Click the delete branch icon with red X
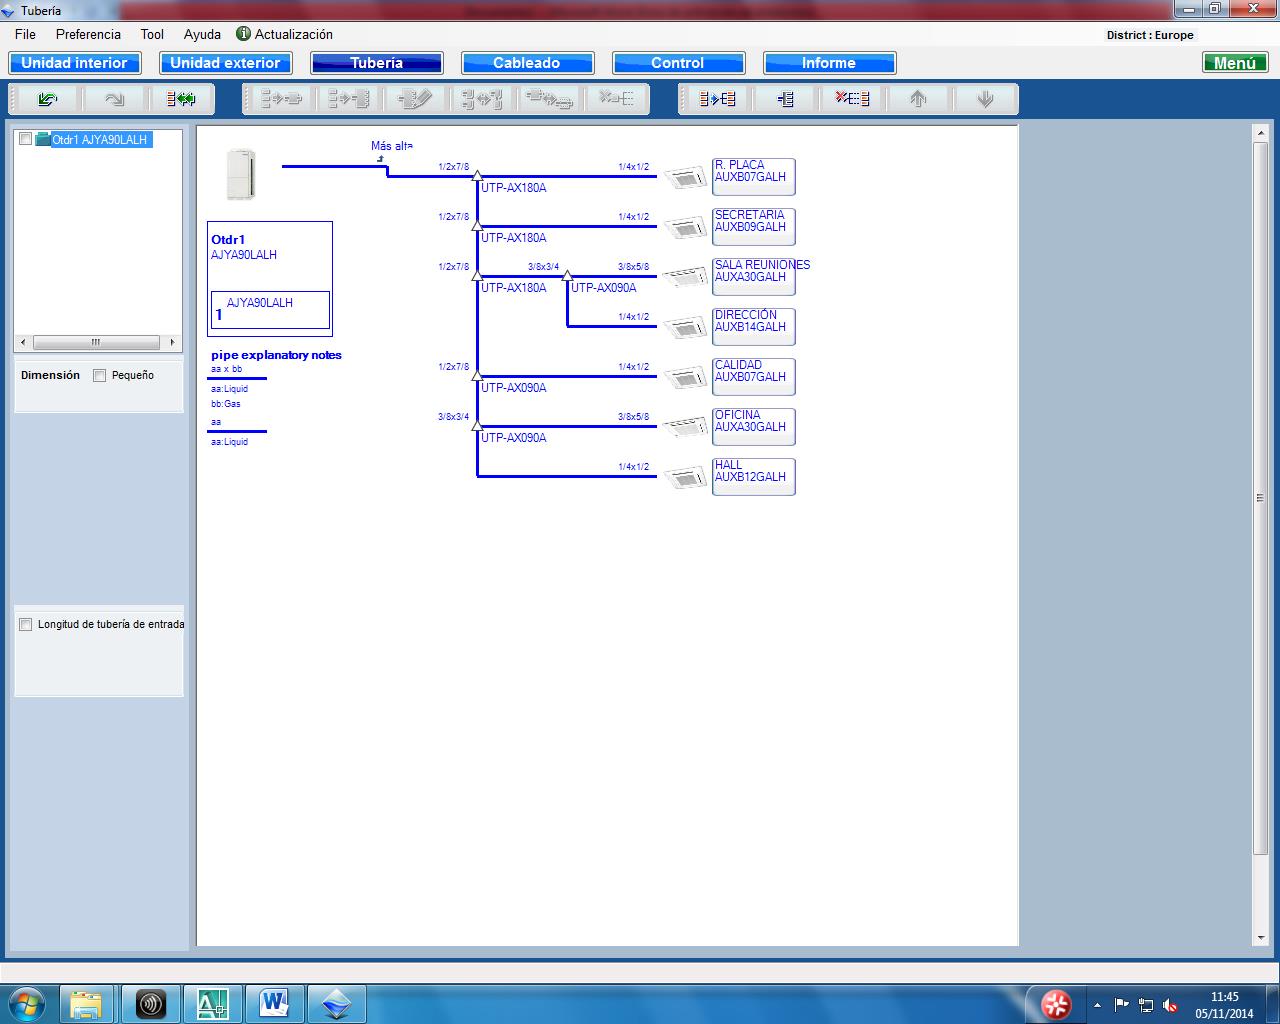This screenshot has height=1024, width=1280. [x=852, y=99]
